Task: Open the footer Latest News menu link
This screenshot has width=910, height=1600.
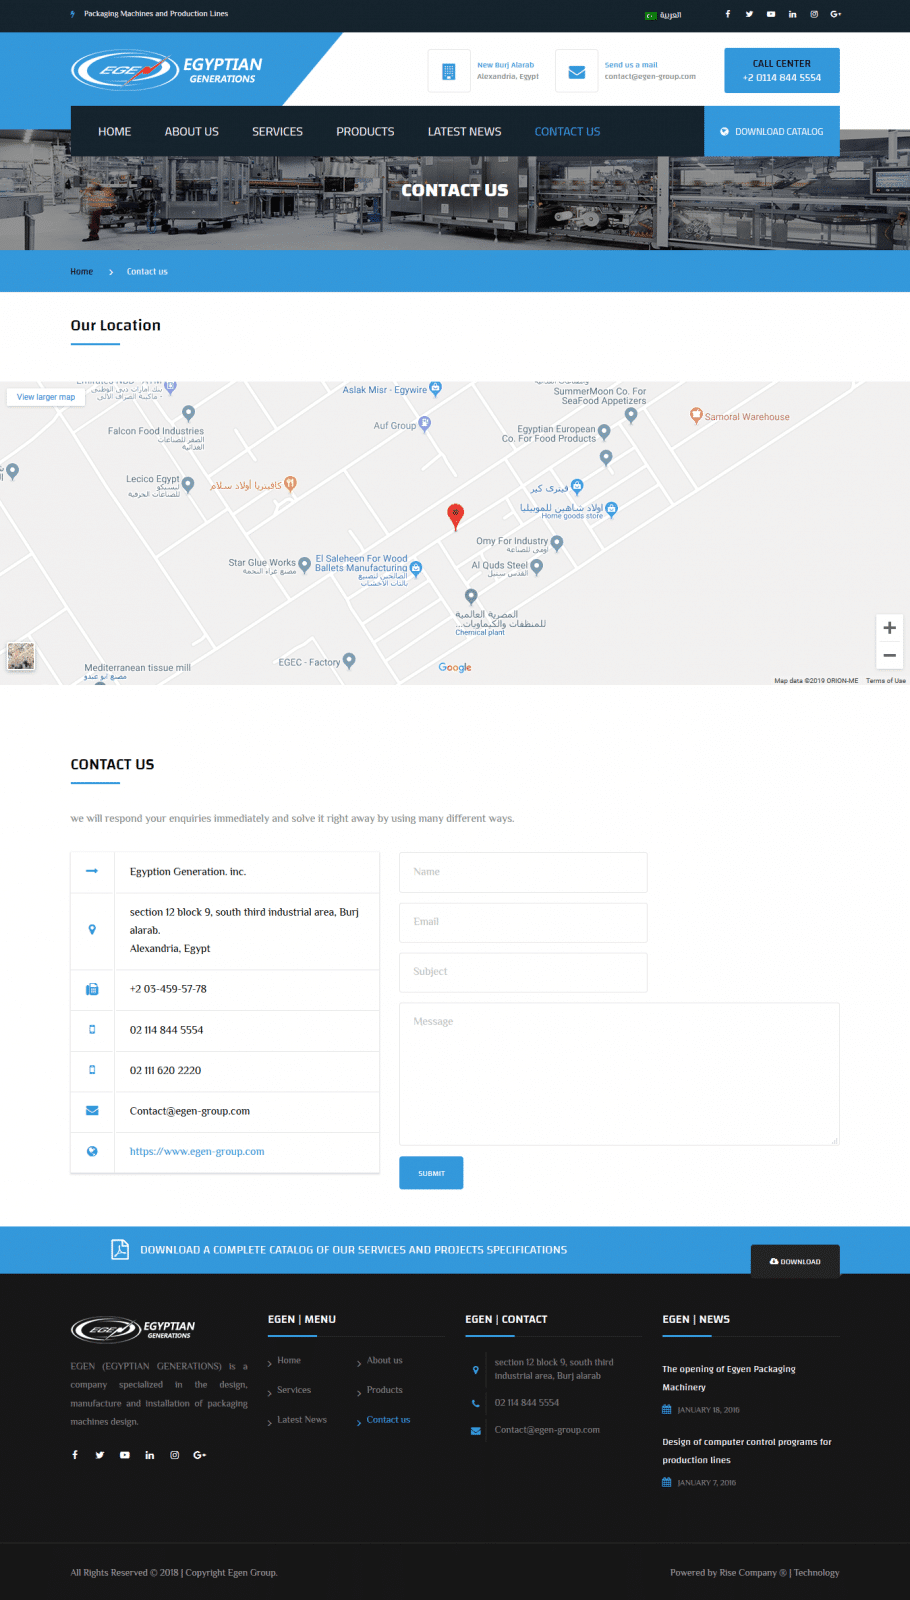Action: 302,1420
